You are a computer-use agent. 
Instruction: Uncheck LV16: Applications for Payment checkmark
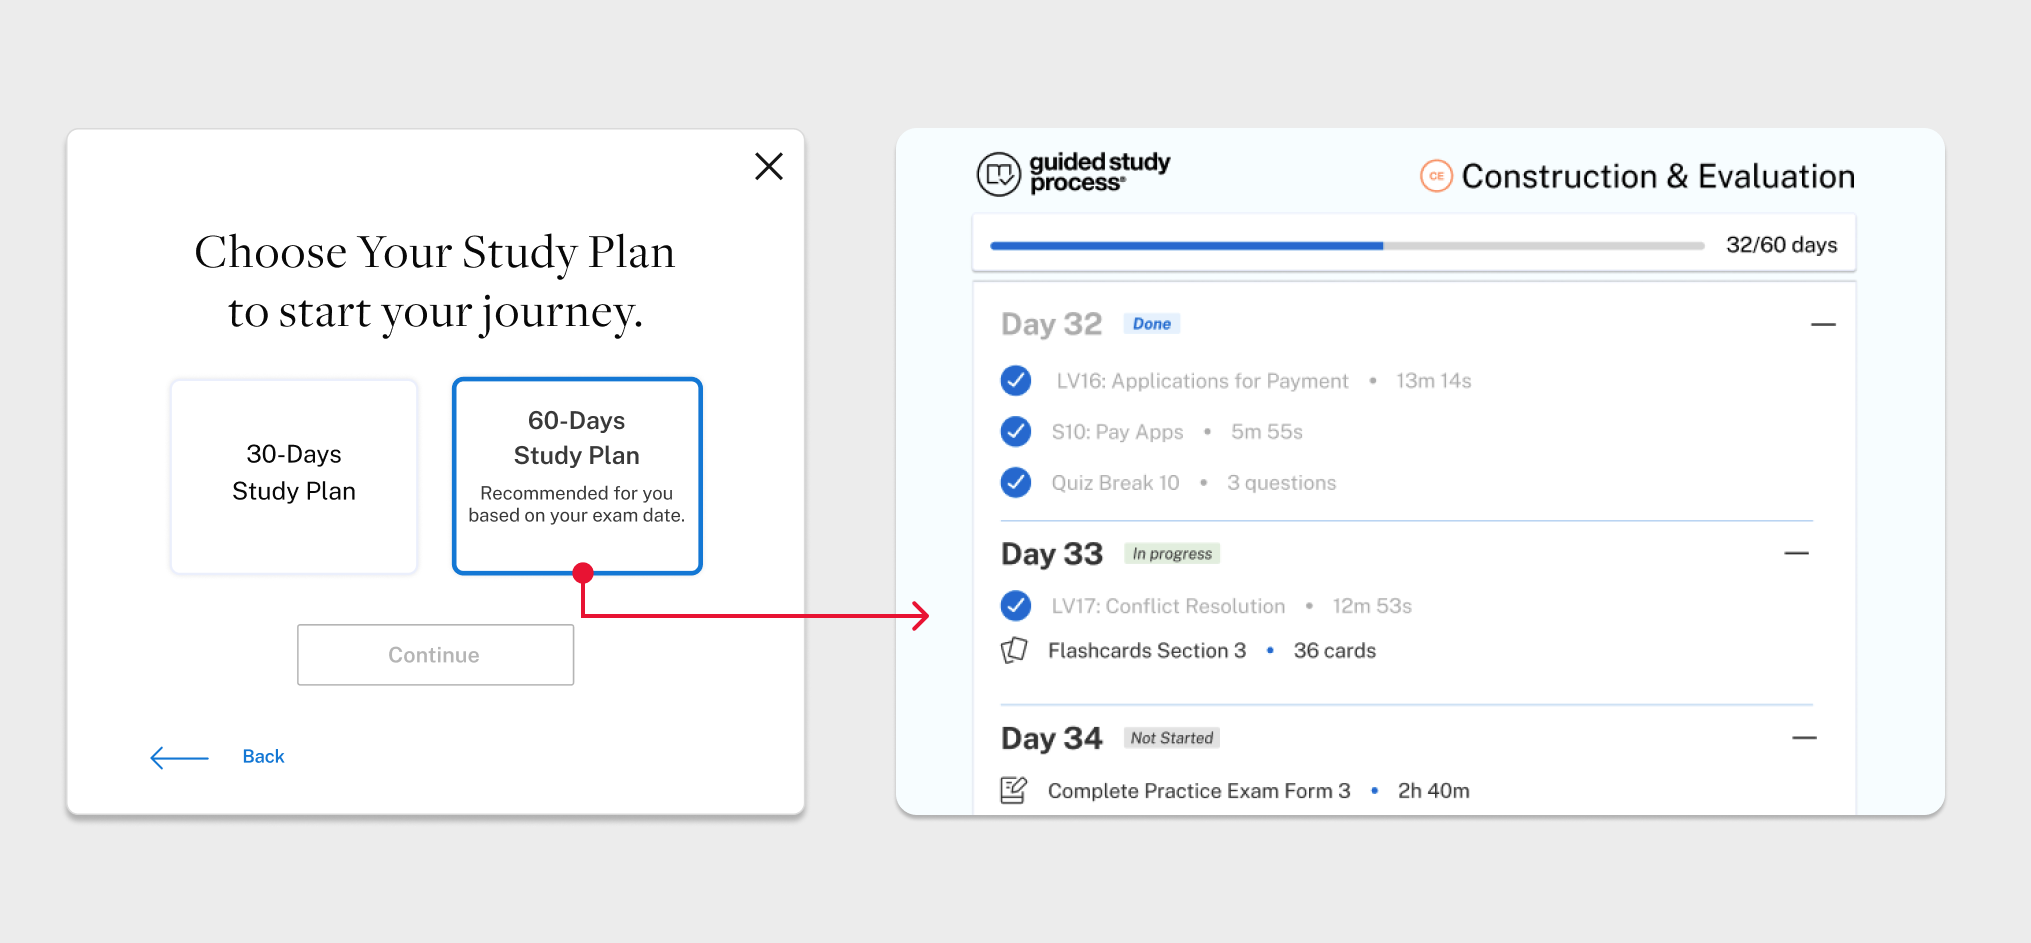click(x=1016, y=381)
